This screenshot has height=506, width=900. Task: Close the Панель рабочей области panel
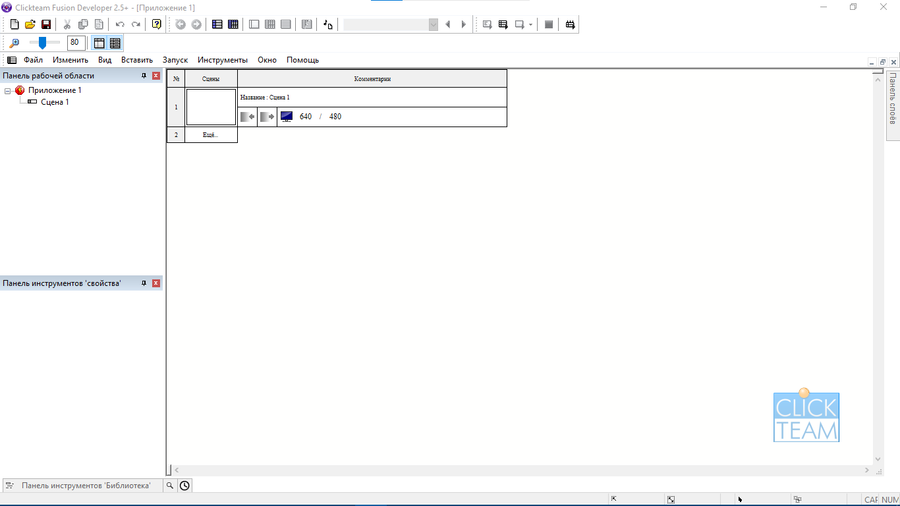point(156,76)
